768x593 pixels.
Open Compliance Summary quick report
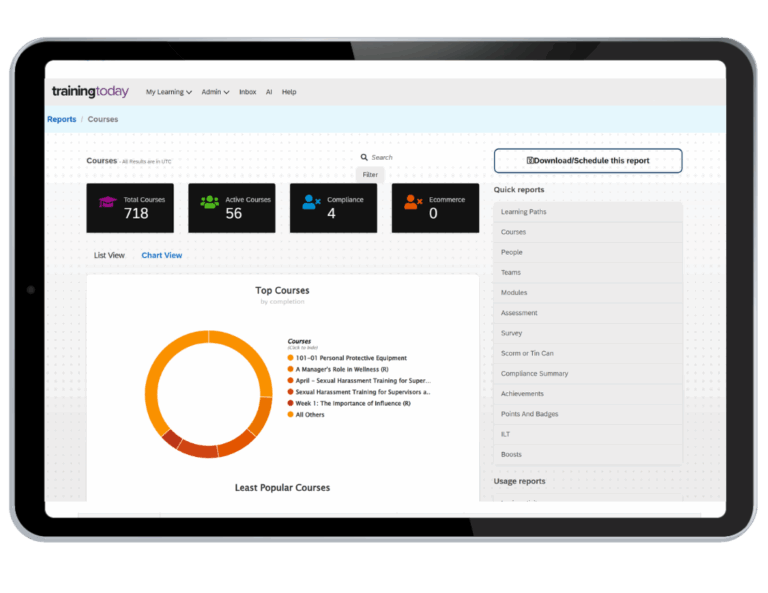(588, 374)
